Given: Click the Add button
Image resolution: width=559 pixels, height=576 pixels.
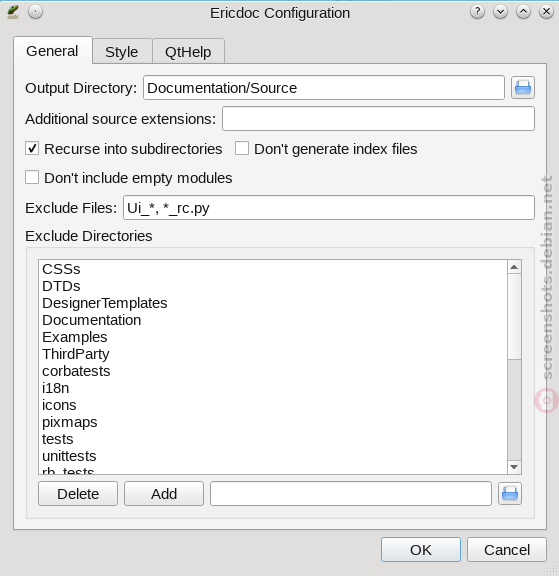Looking at the screenshot, I should coord(164,494).
